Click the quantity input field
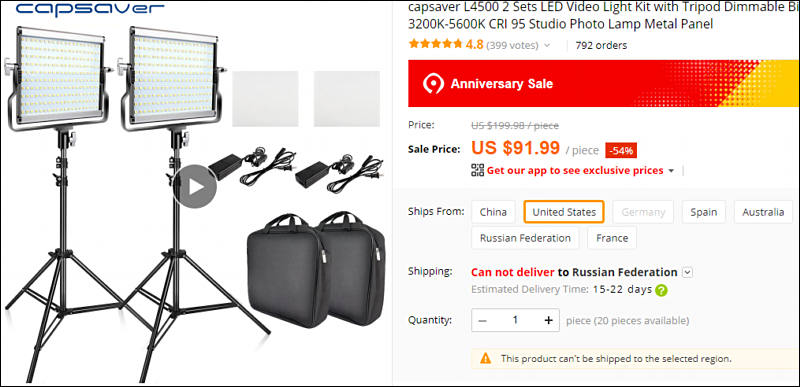Image resolution: width=800 pixels, height=387 pixels. (515, 320)
